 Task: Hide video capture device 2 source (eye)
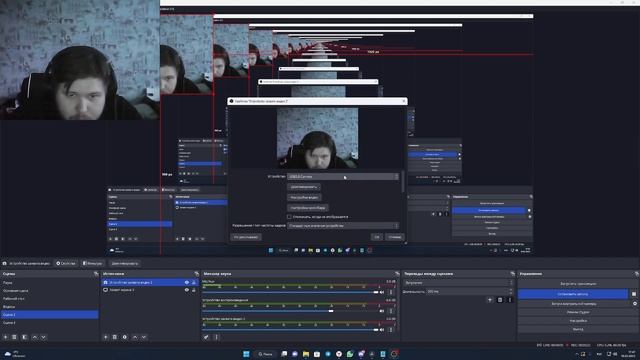point(187,282)
